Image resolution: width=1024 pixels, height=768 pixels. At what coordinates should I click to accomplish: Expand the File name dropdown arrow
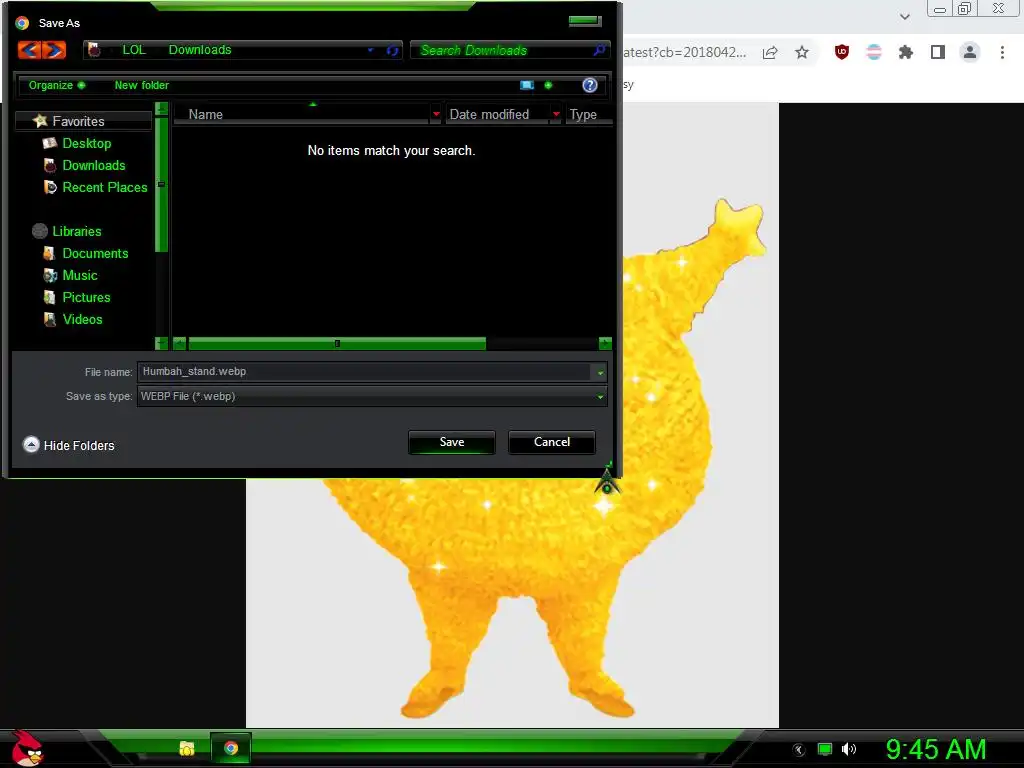[x=600, y=372]
